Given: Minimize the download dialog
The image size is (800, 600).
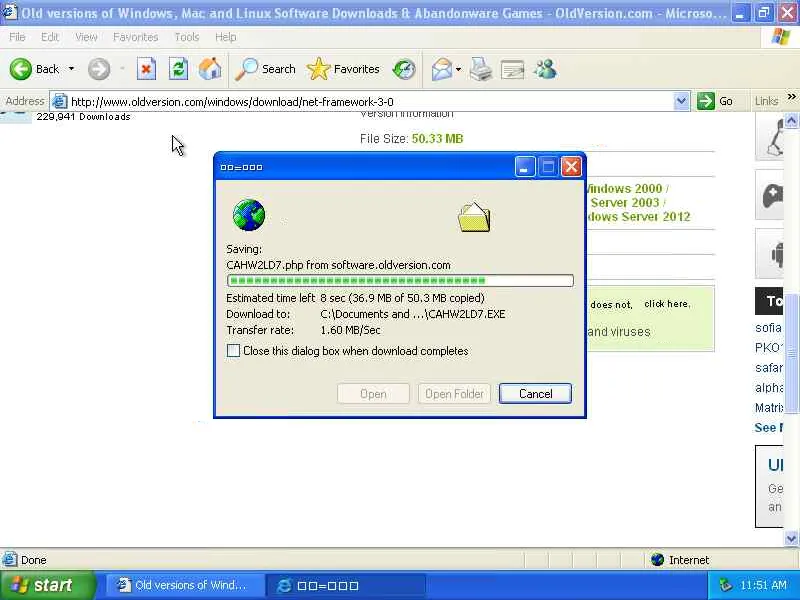Looking at the screenshot, I should pyautogui.click(x=524, y=167).
